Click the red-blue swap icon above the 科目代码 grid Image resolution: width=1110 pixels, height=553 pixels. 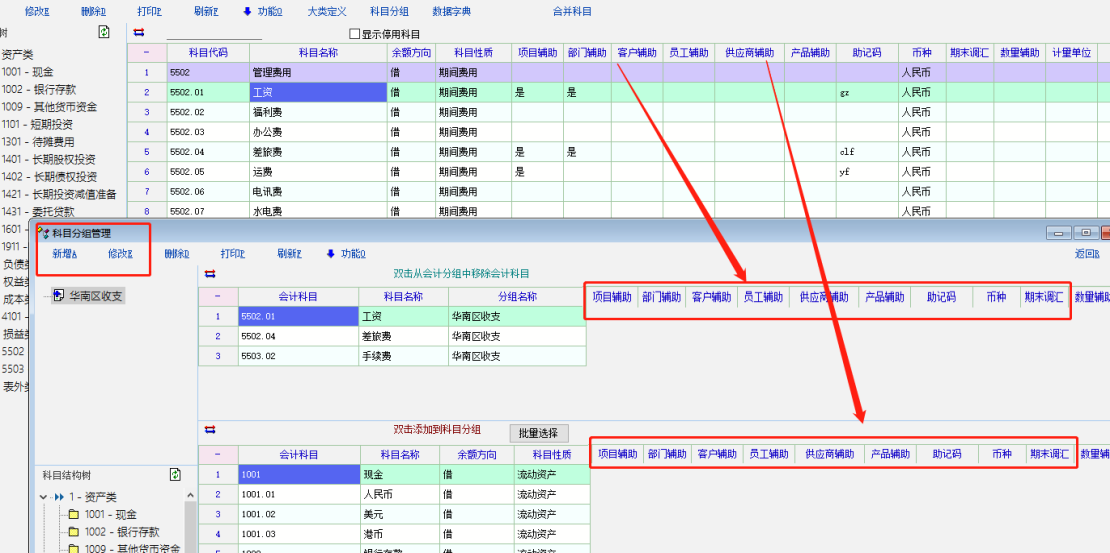click(139, 32)
